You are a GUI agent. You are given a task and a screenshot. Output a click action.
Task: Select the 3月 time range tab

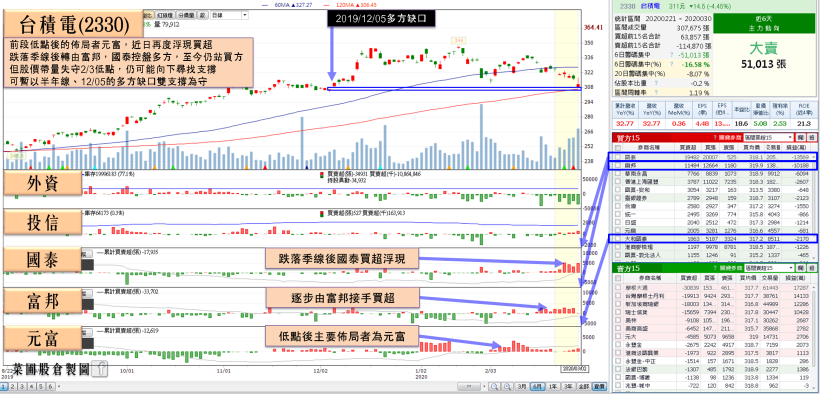coord(522,386)
